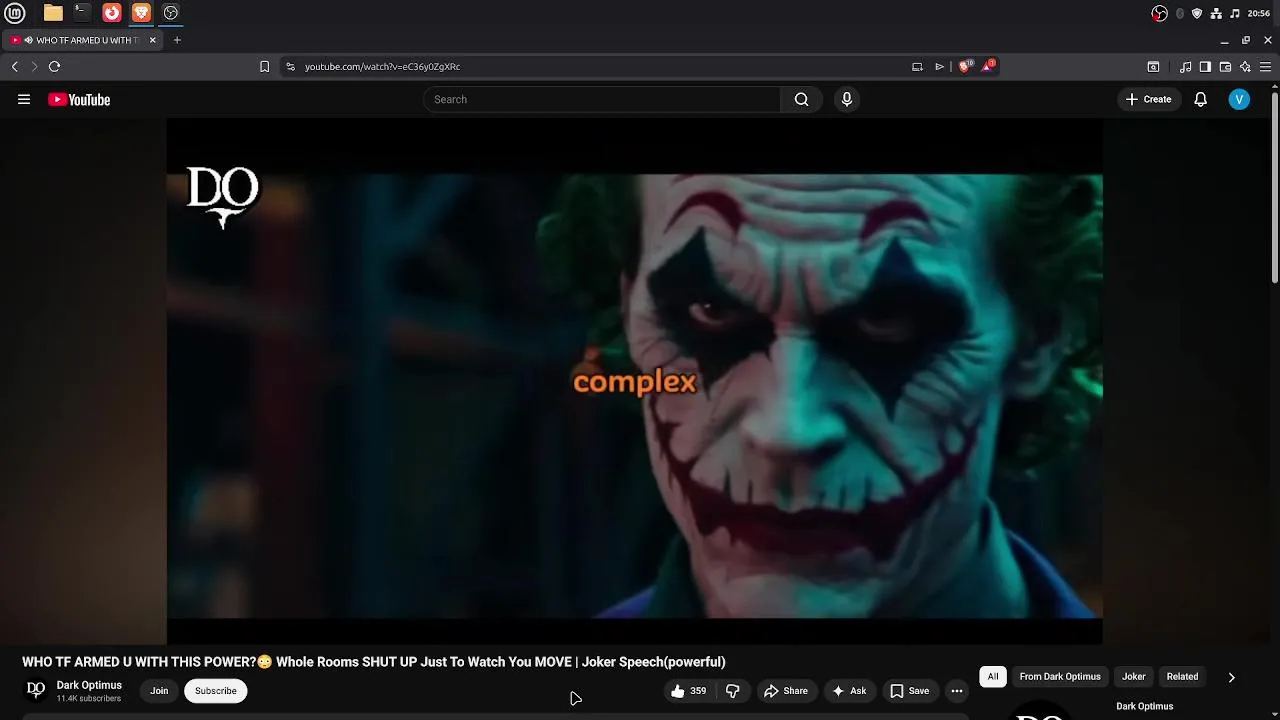Search with your voice microphone
Viewport: 1280px width, 720px height.
pyautogui.click(x=846, y=99)
